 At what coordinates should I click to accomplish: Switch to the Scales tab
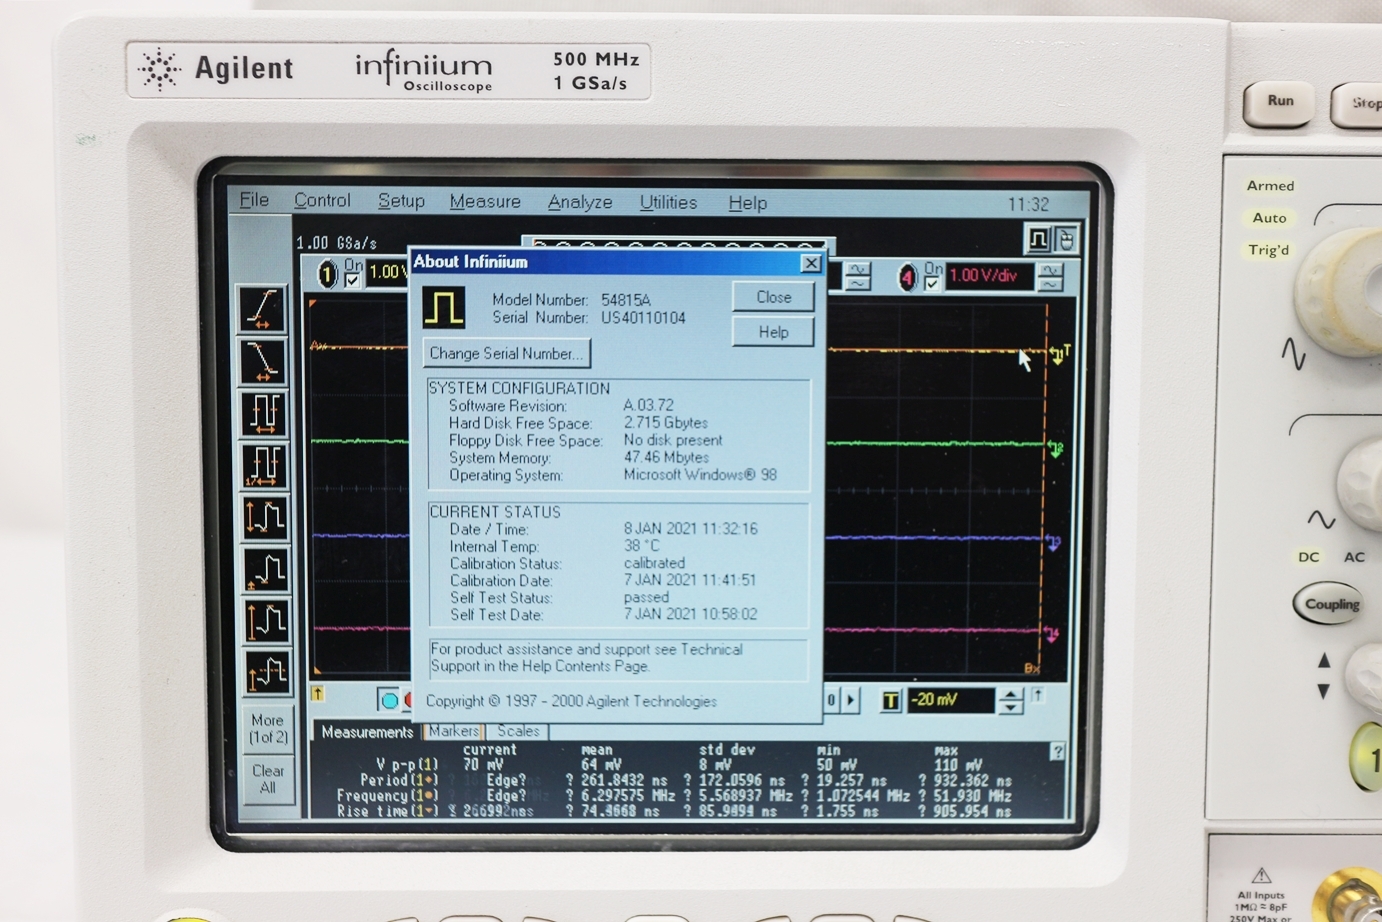point(518,731)
